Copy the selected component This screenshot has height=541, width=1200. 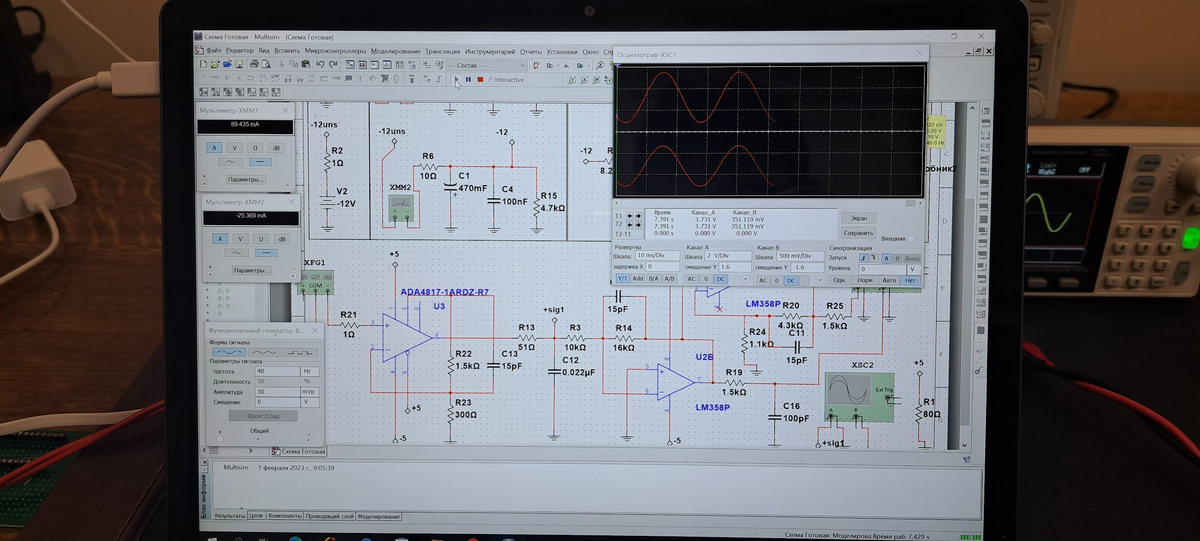(x=294, y=64)
